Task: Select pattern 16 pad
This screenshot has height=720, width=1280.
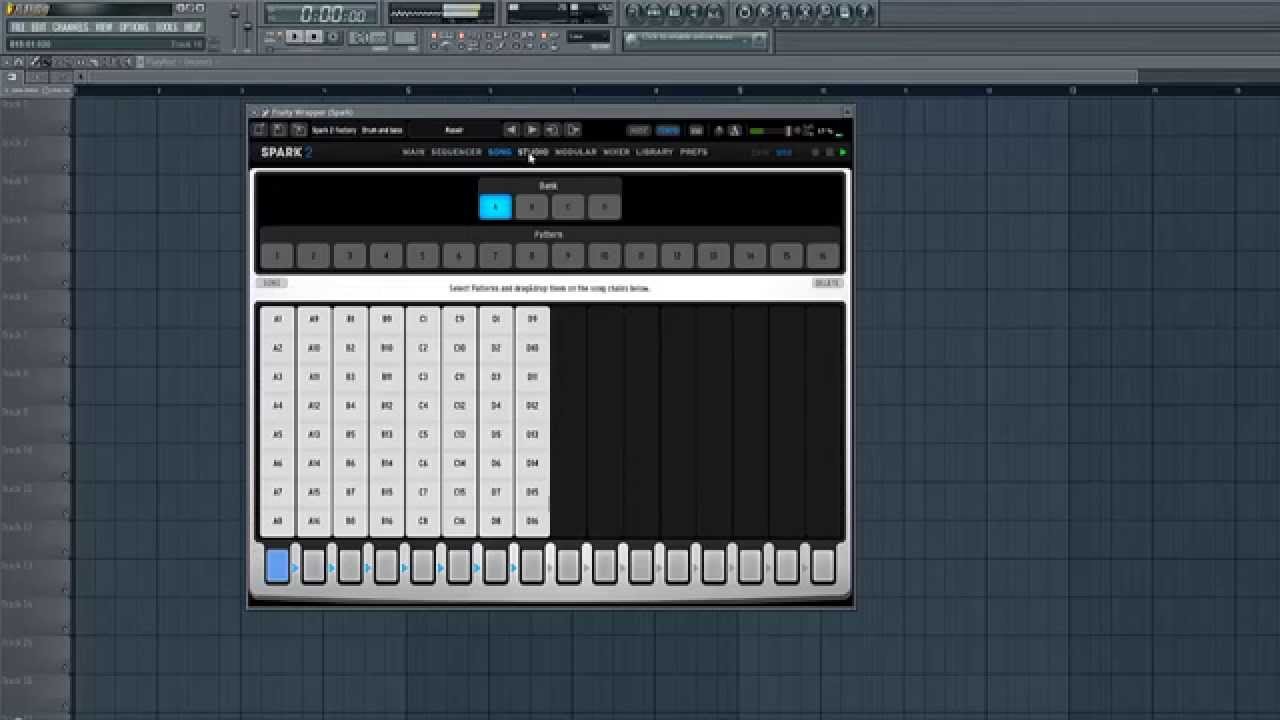Action: pos(822,255)
